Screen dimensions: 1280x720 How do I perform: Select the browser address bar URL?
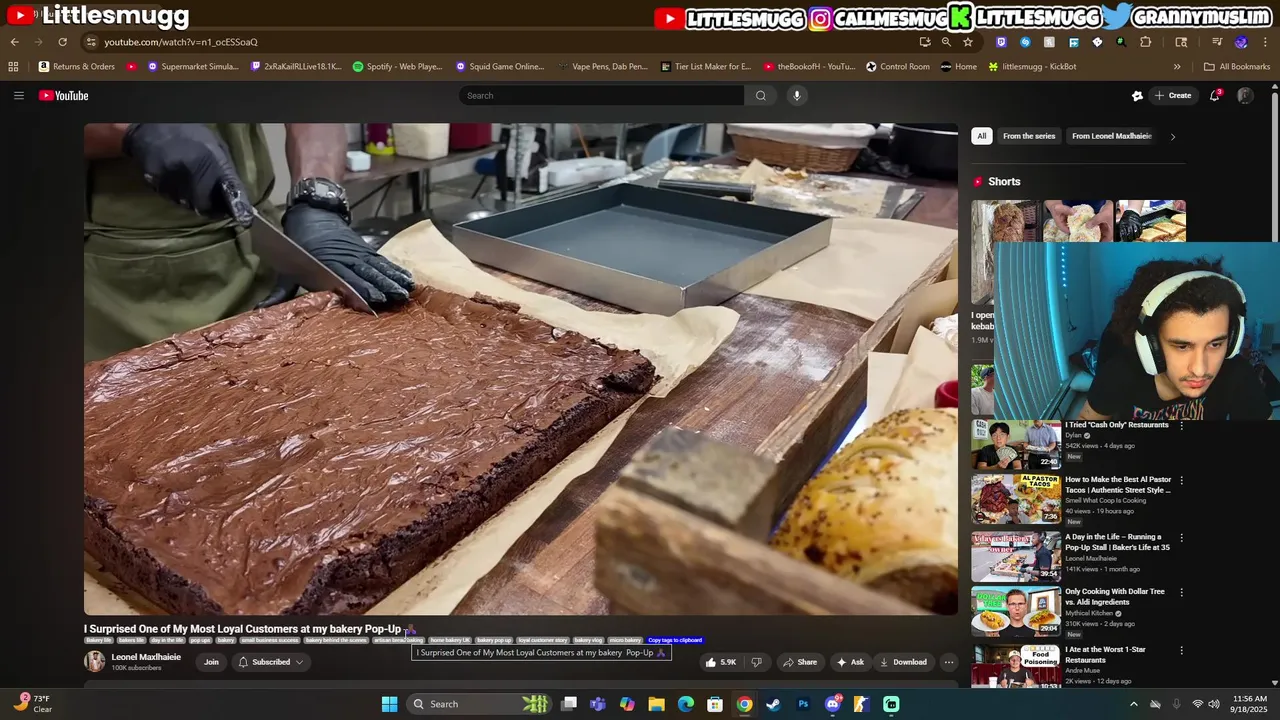[x=181, y=42]
